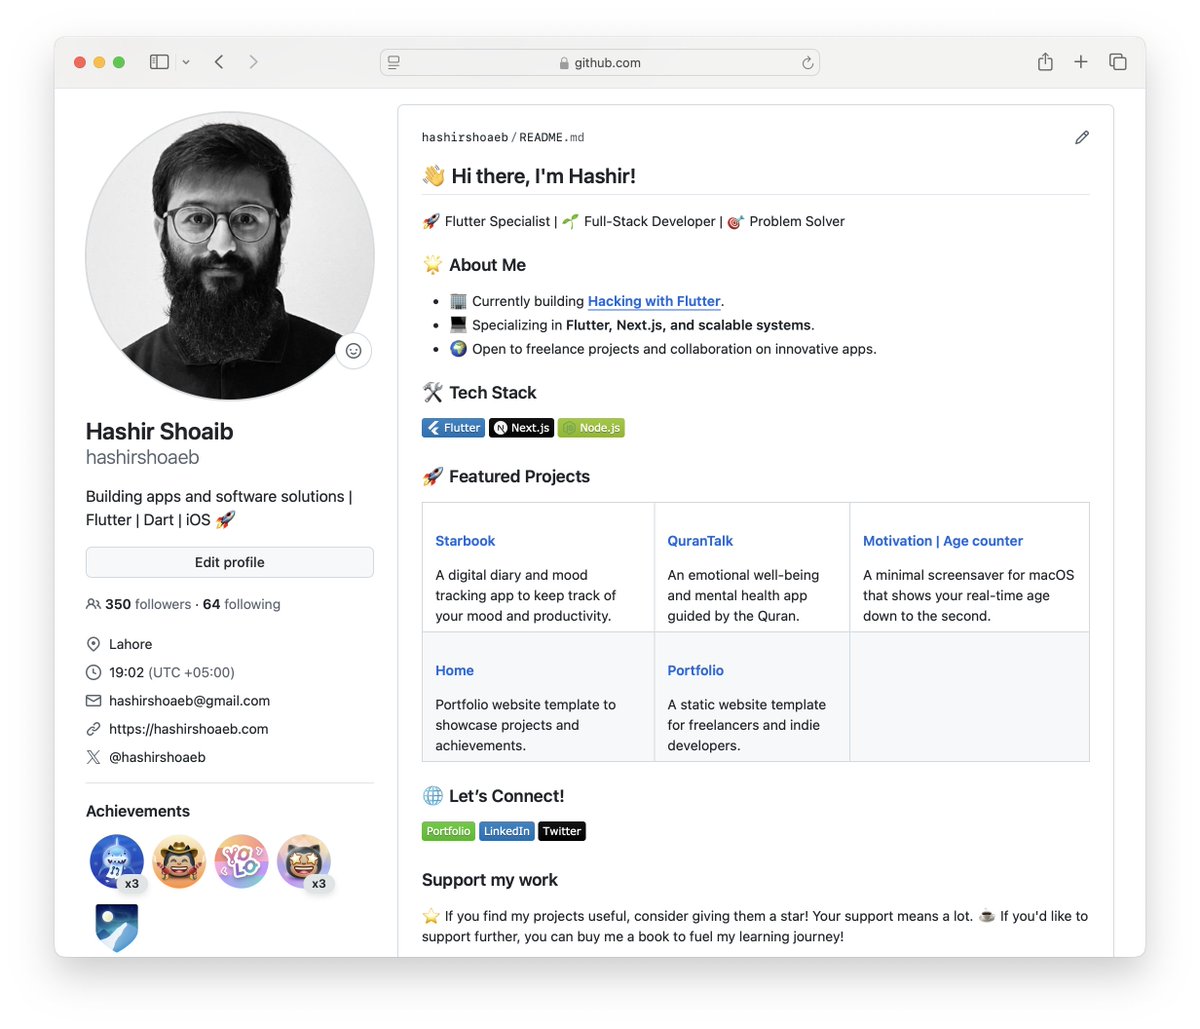1200x1029 pixels.
Task: Open the Portfolio project link in table
Action: [x=696, y=671]
